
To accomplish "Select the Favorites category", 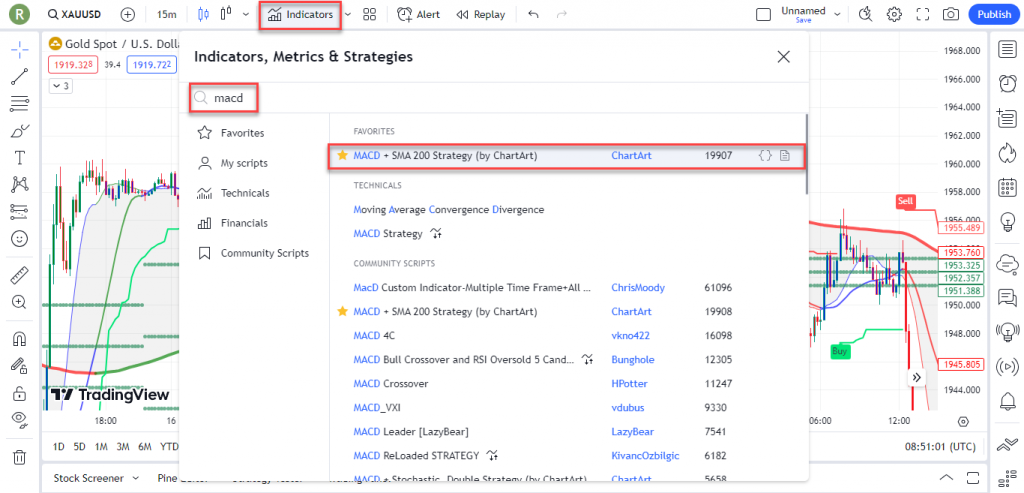I will click(254, 133).
